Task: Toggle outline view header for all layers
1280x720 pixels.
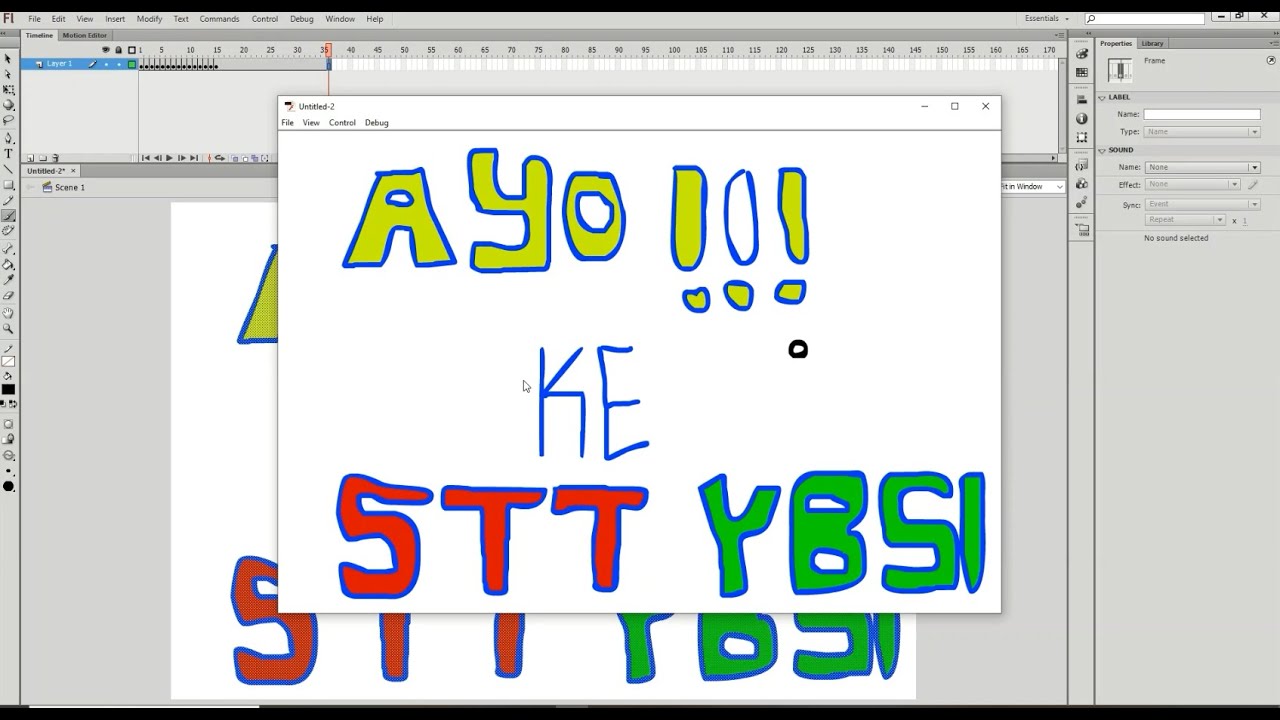Action: pos(131,49)
